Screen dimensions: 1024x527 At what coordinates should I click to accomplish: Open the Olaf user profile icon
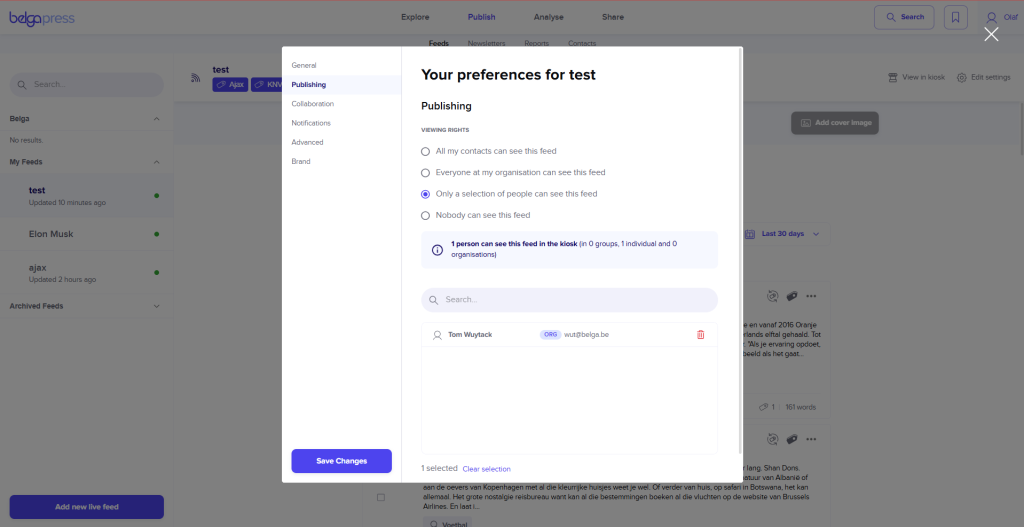coord(992,17)
